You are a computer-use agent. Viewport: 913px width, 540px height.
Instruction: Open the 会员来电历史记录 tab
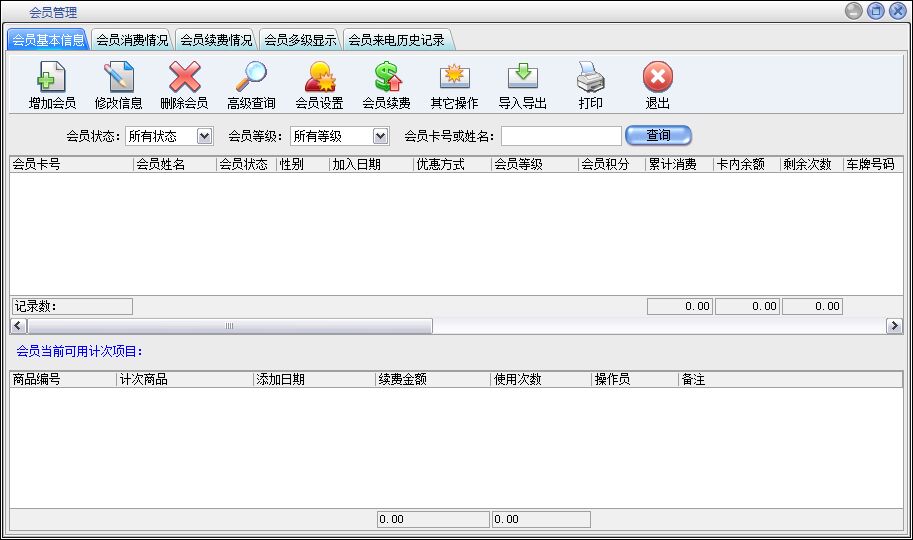coord(396,41)
